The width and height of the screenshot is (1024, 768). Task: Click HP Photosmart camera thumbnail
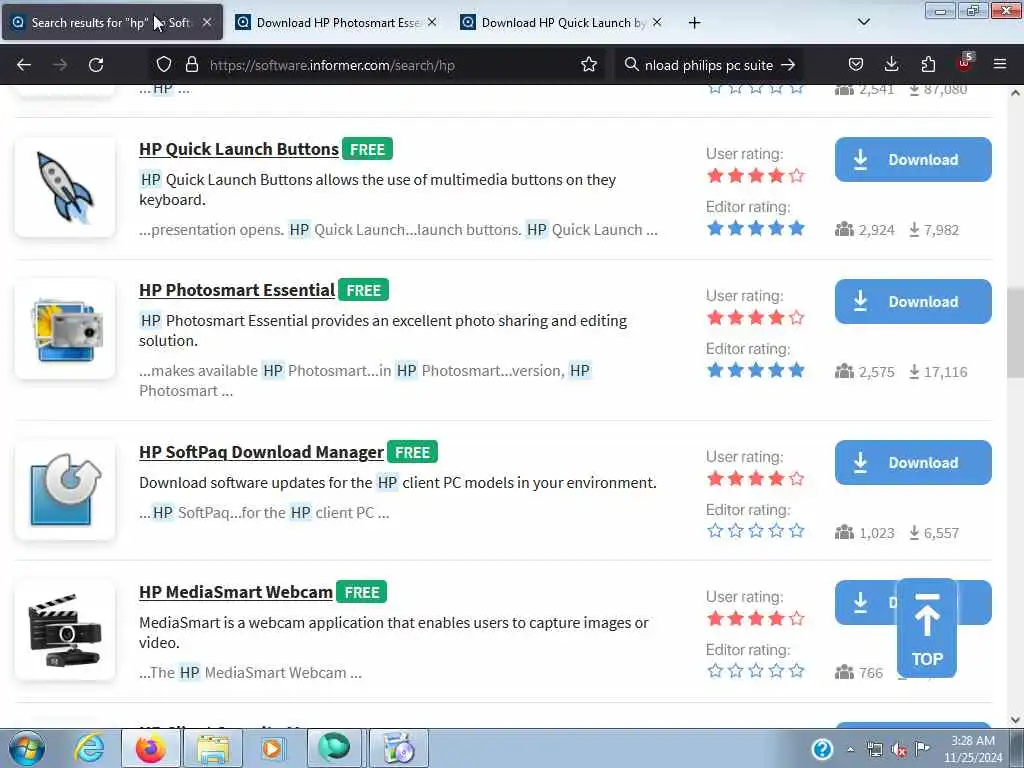[x=65, y=329]
